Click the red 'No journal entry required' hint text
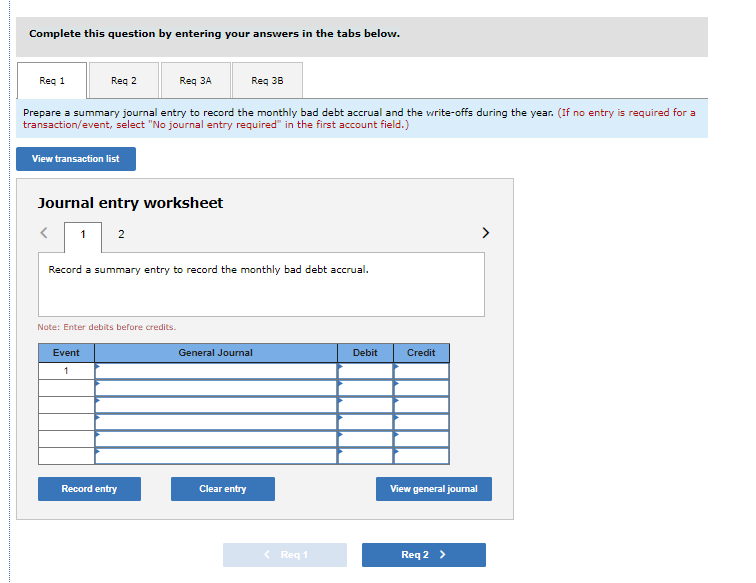Viewport: 756px width, 583px height. [x=359, y=119]
